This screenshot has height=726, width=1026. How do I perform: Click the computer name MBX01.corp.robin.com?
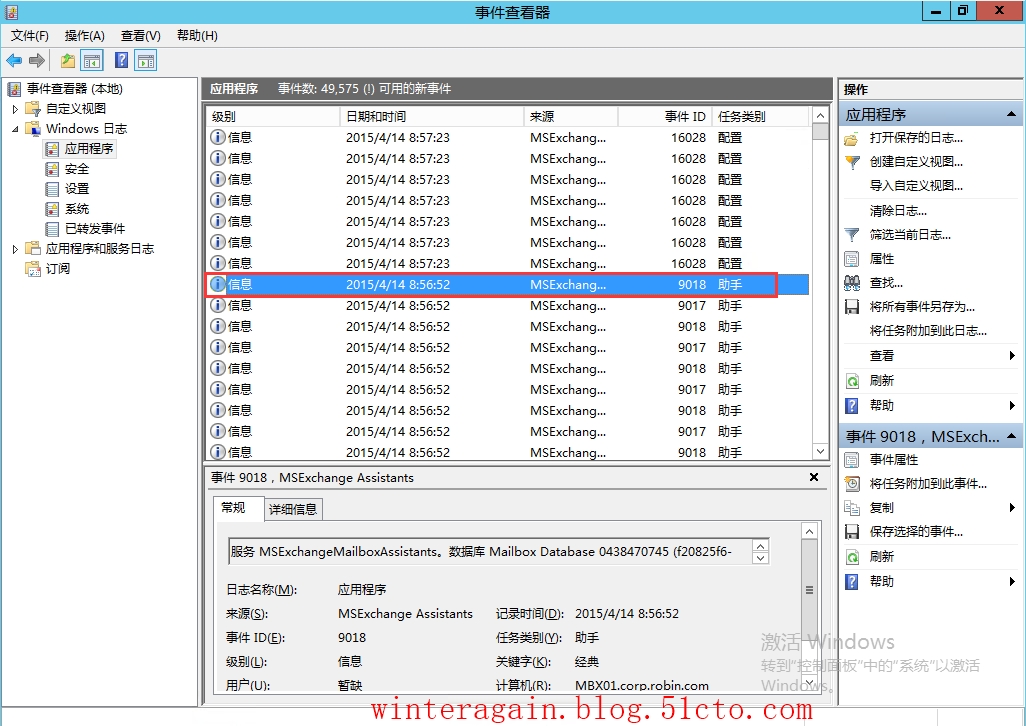point(642,685)
